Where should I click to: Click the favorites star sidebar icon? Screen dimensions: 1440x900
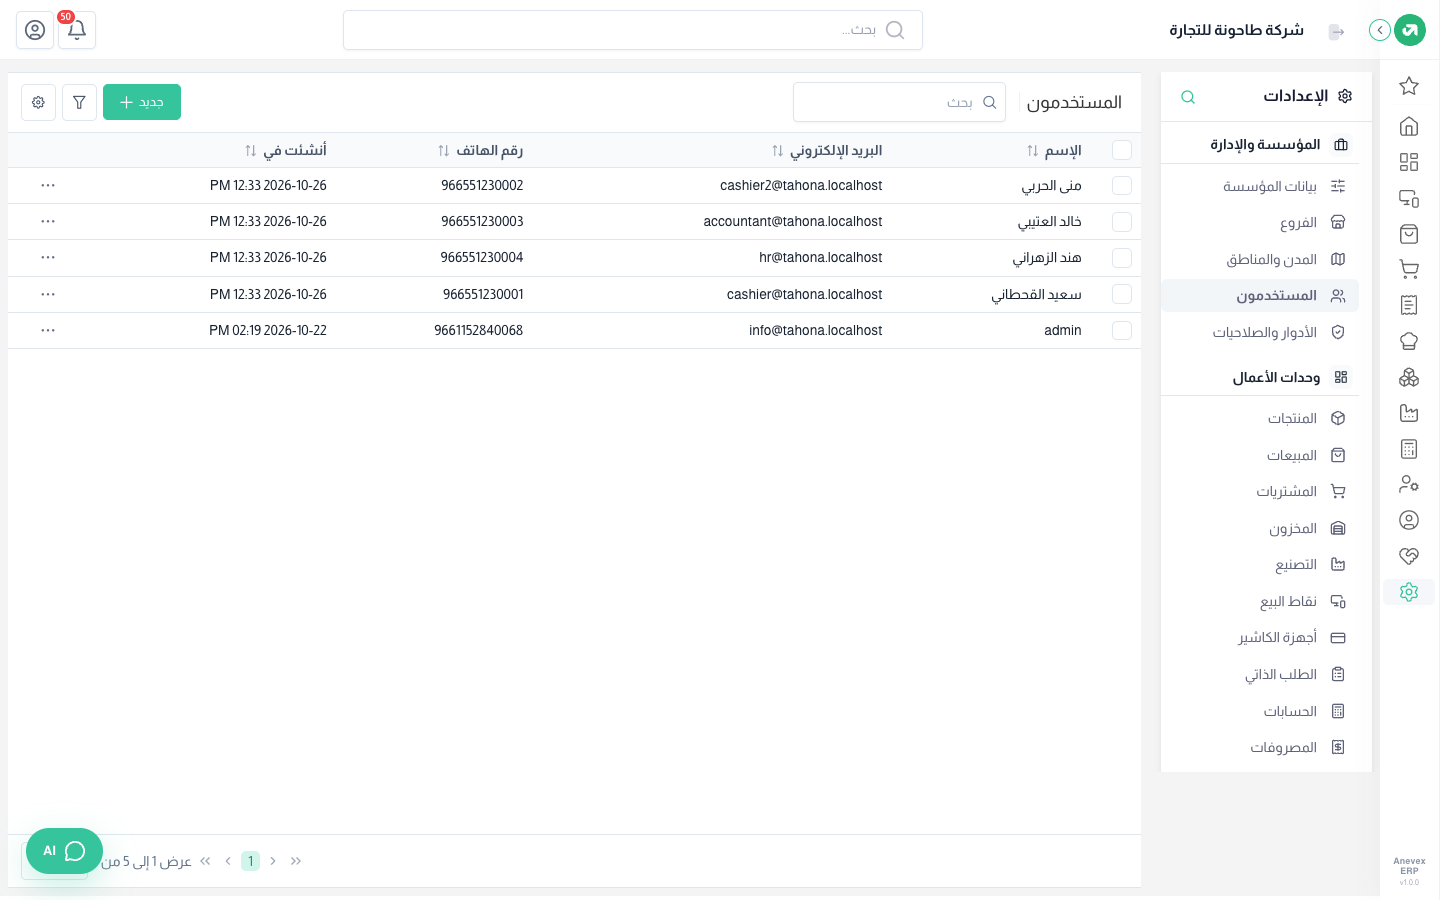[1409, 86]
